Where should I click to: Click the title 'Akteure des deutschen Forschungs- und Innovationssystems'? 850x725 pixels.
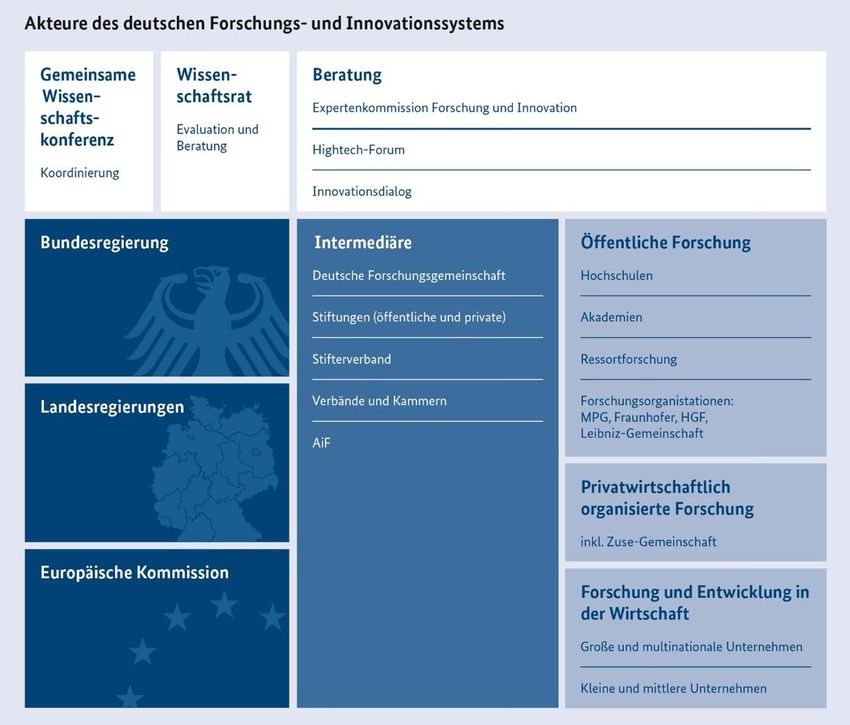coord(265,23)
